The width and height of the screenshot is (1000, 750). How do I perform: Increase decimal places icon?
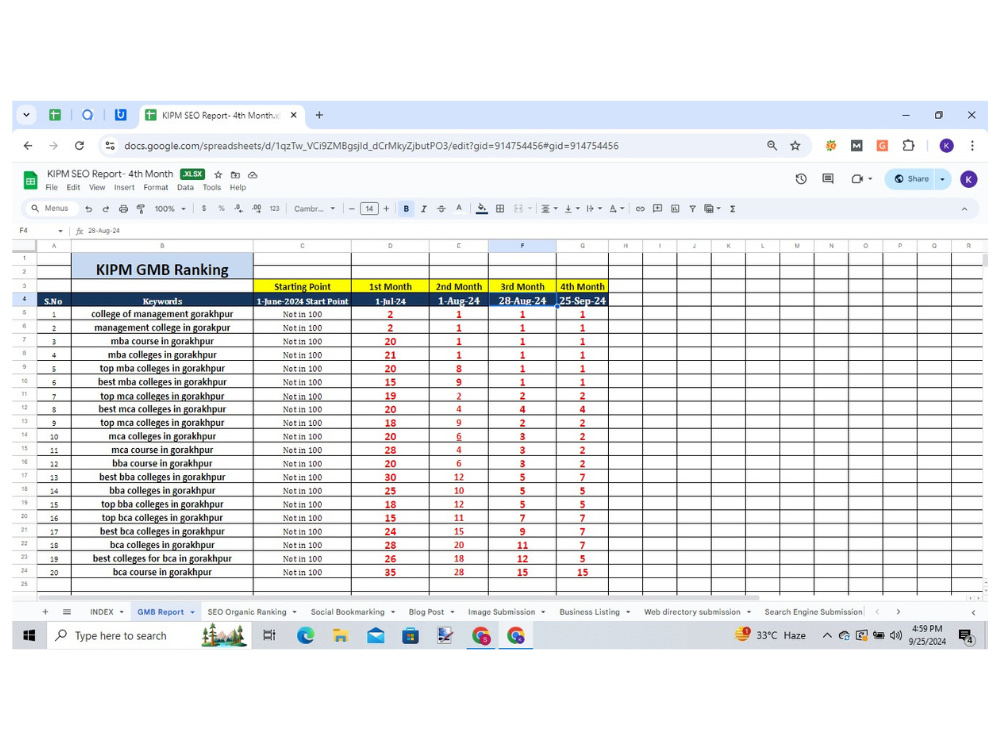(256, 209)
